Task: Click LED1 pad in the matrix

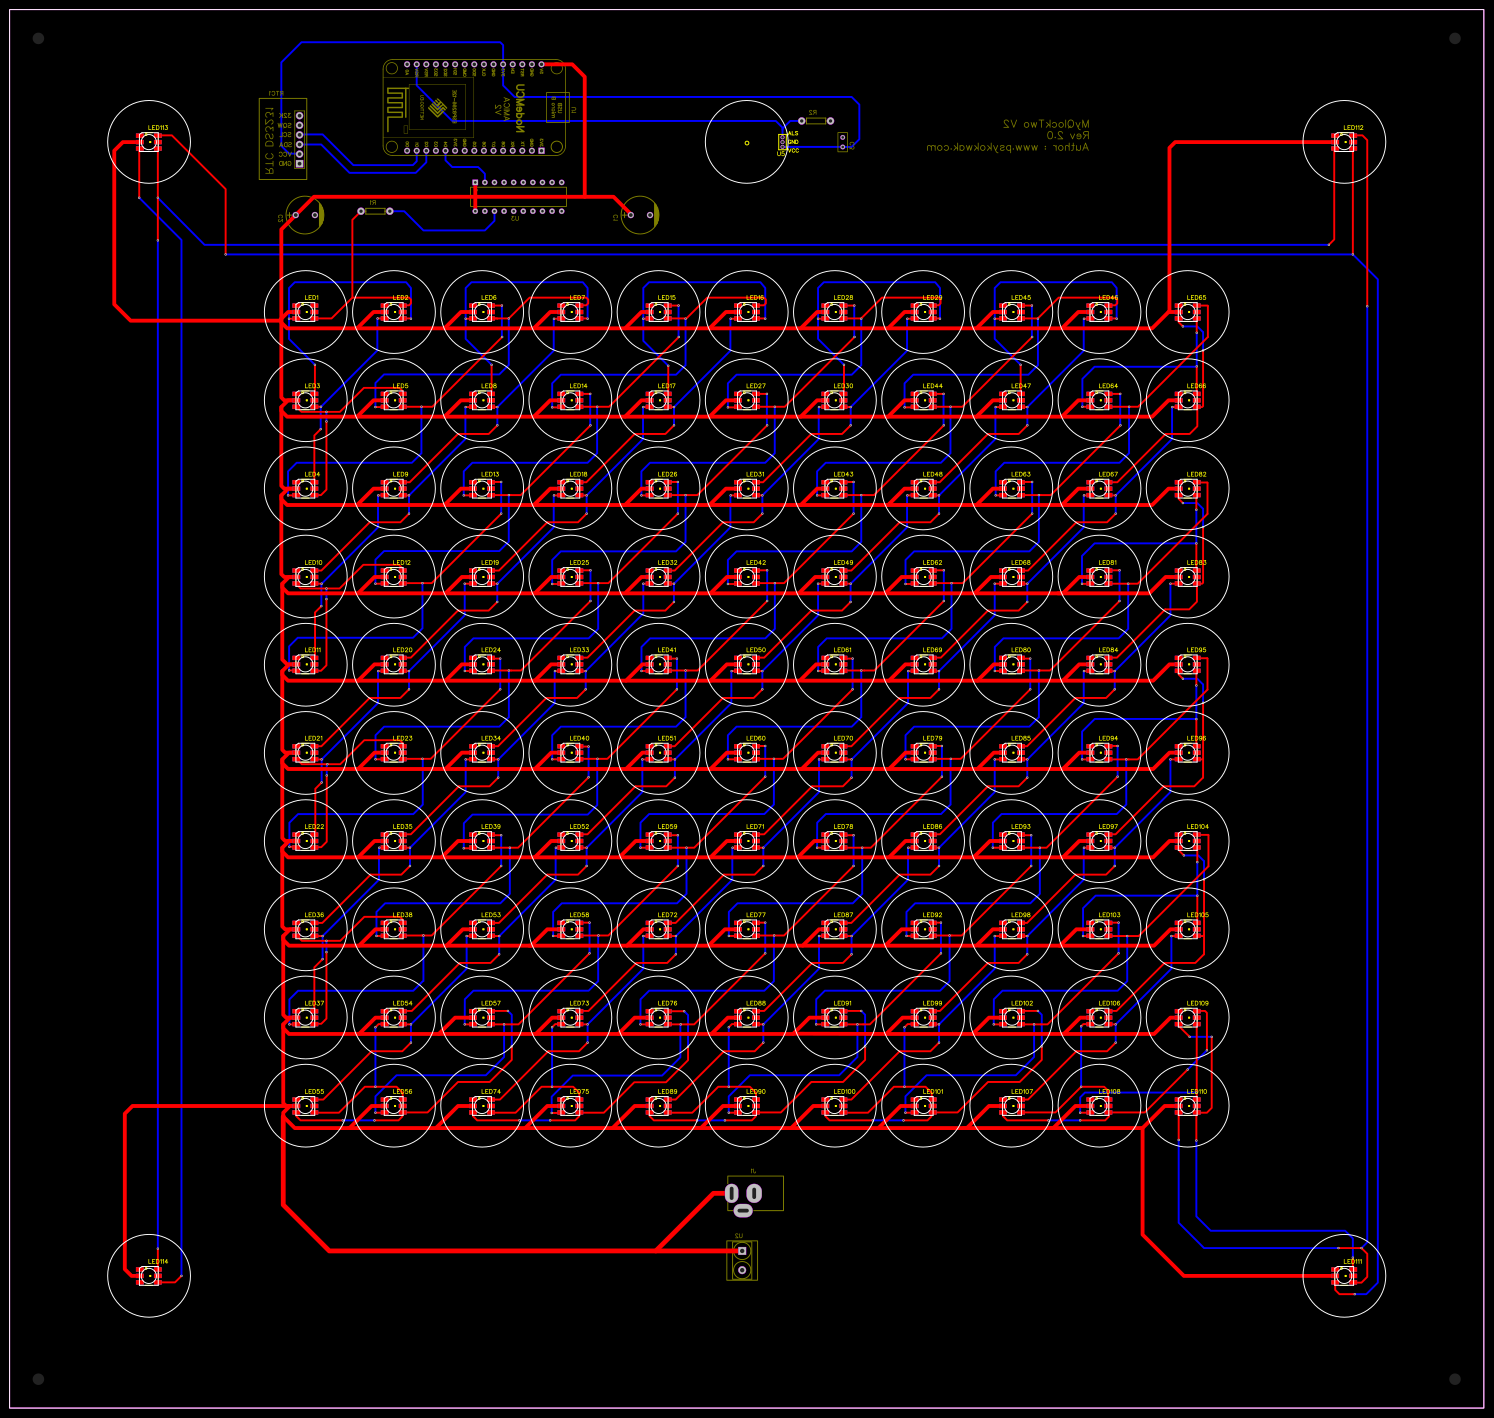Action: click(306, 312)
